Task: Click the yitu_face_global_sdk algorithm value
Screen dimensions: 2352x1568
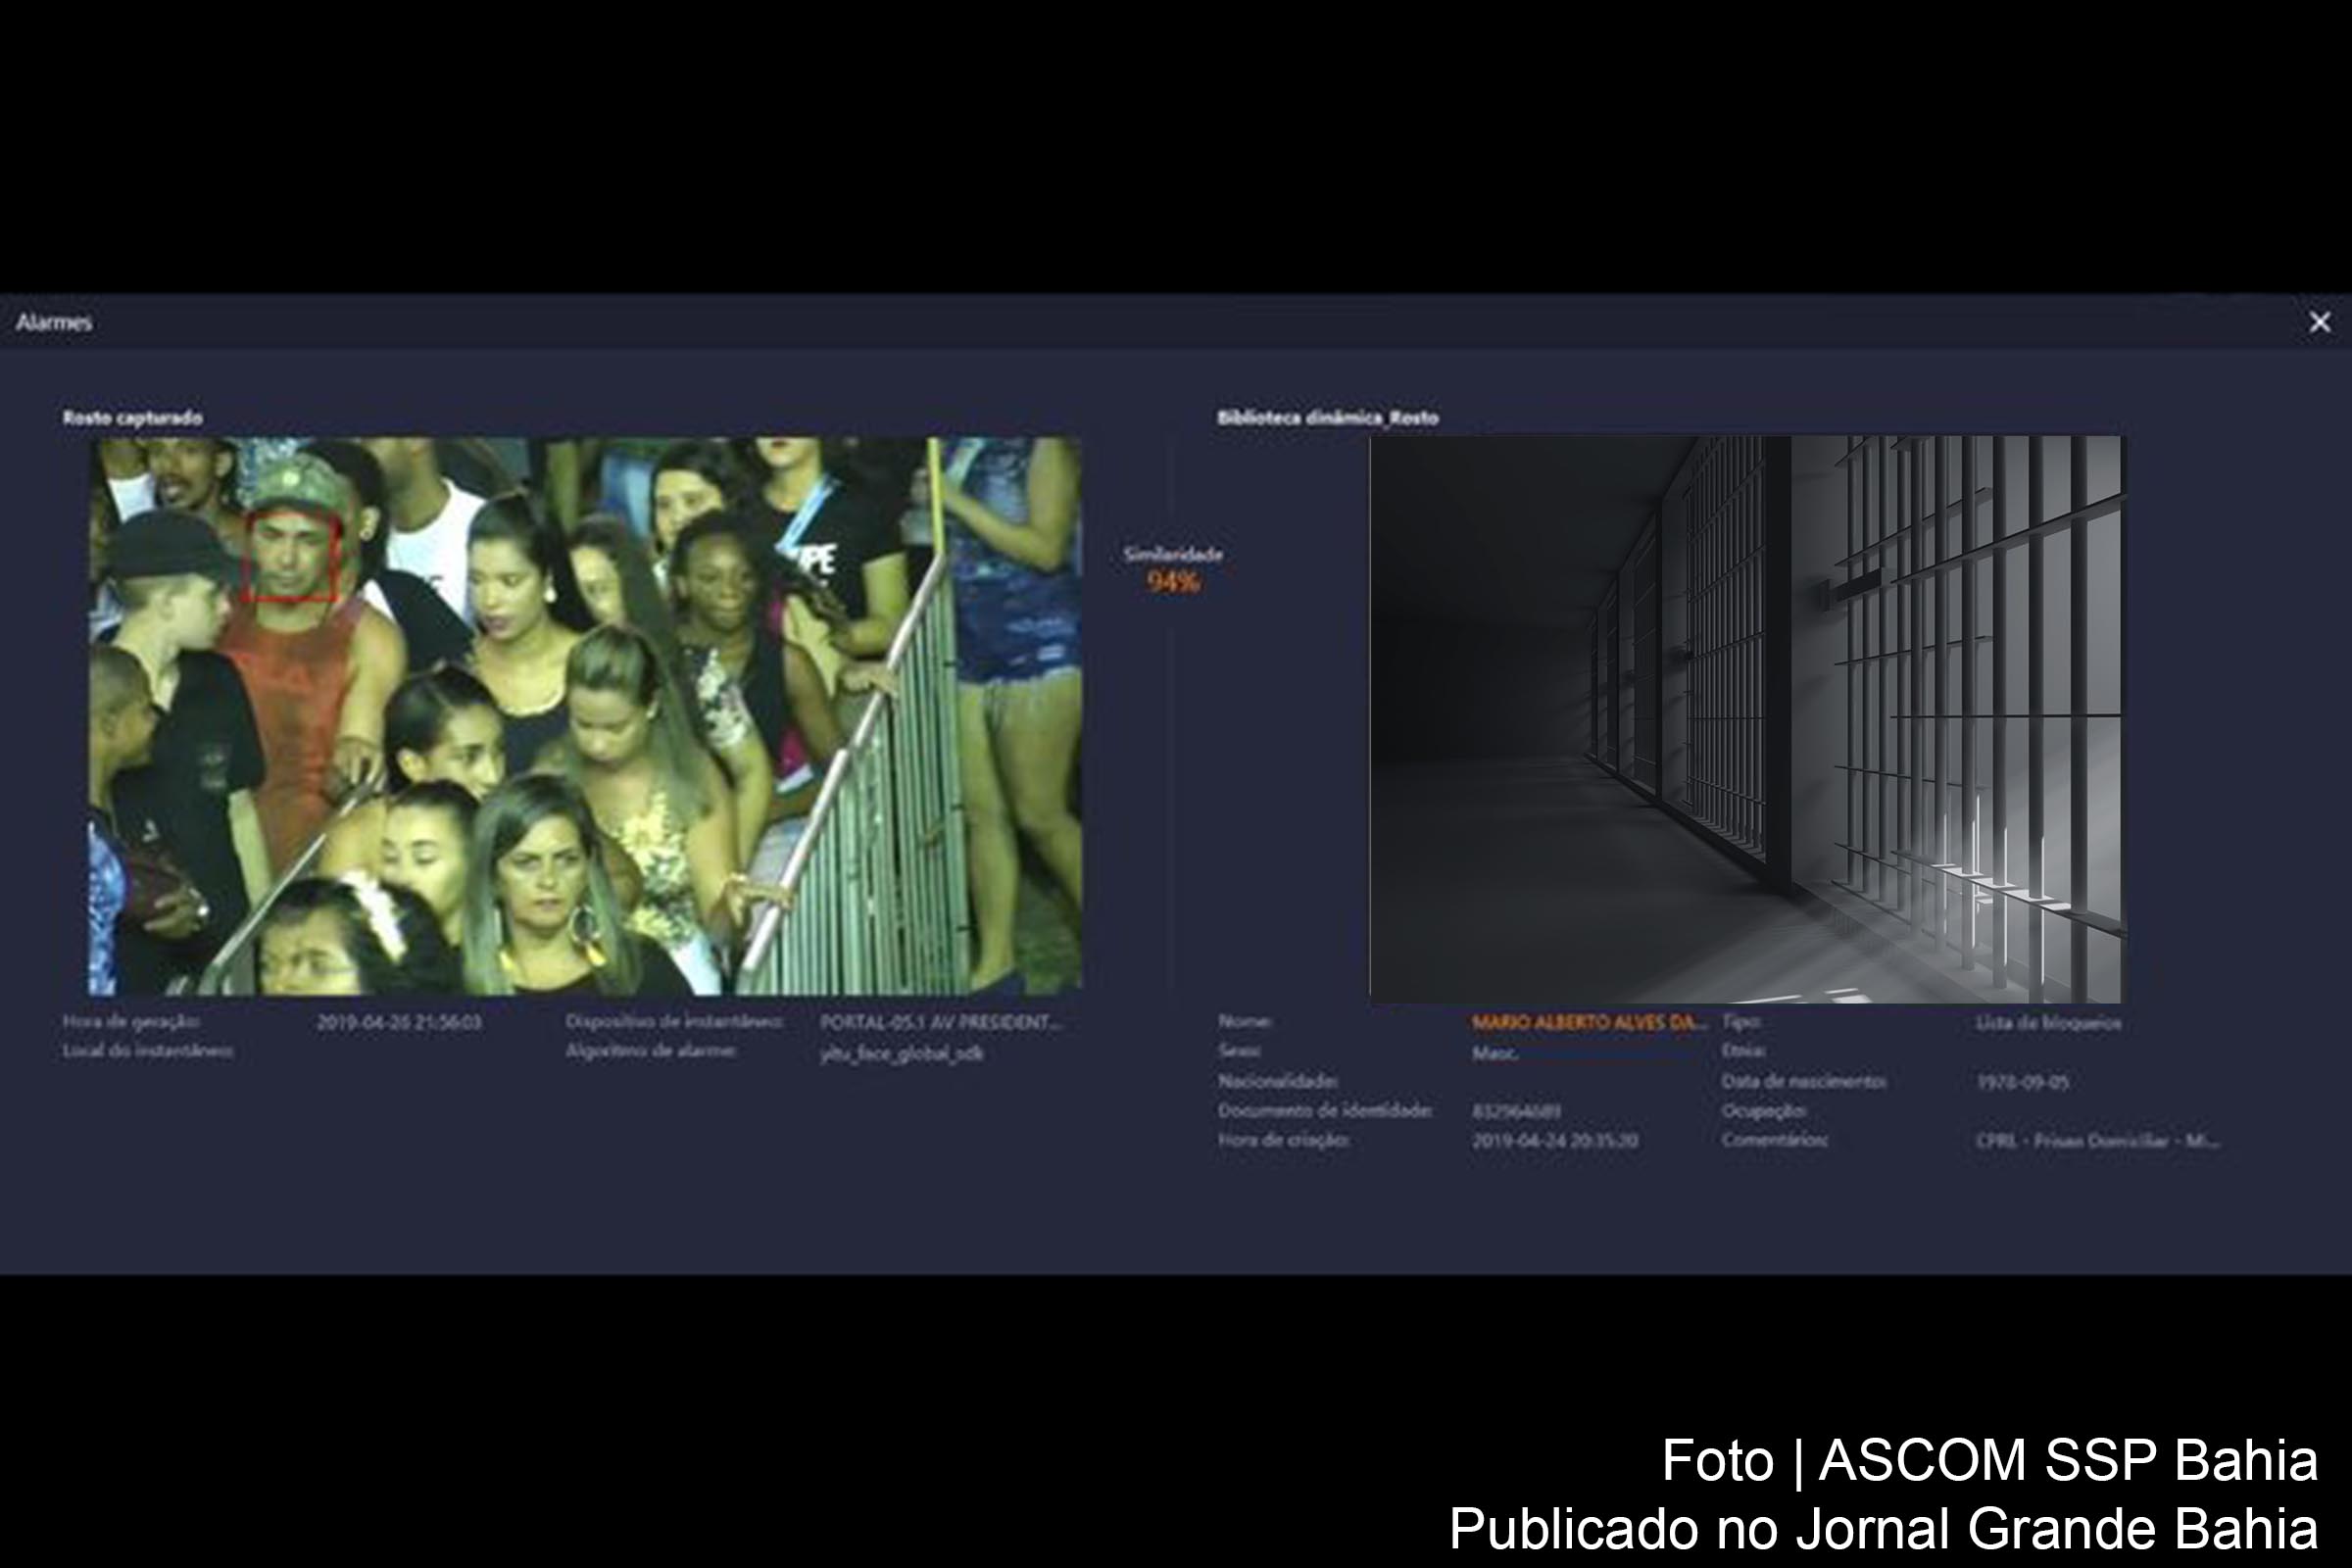Action: [x=901, y=1053]
